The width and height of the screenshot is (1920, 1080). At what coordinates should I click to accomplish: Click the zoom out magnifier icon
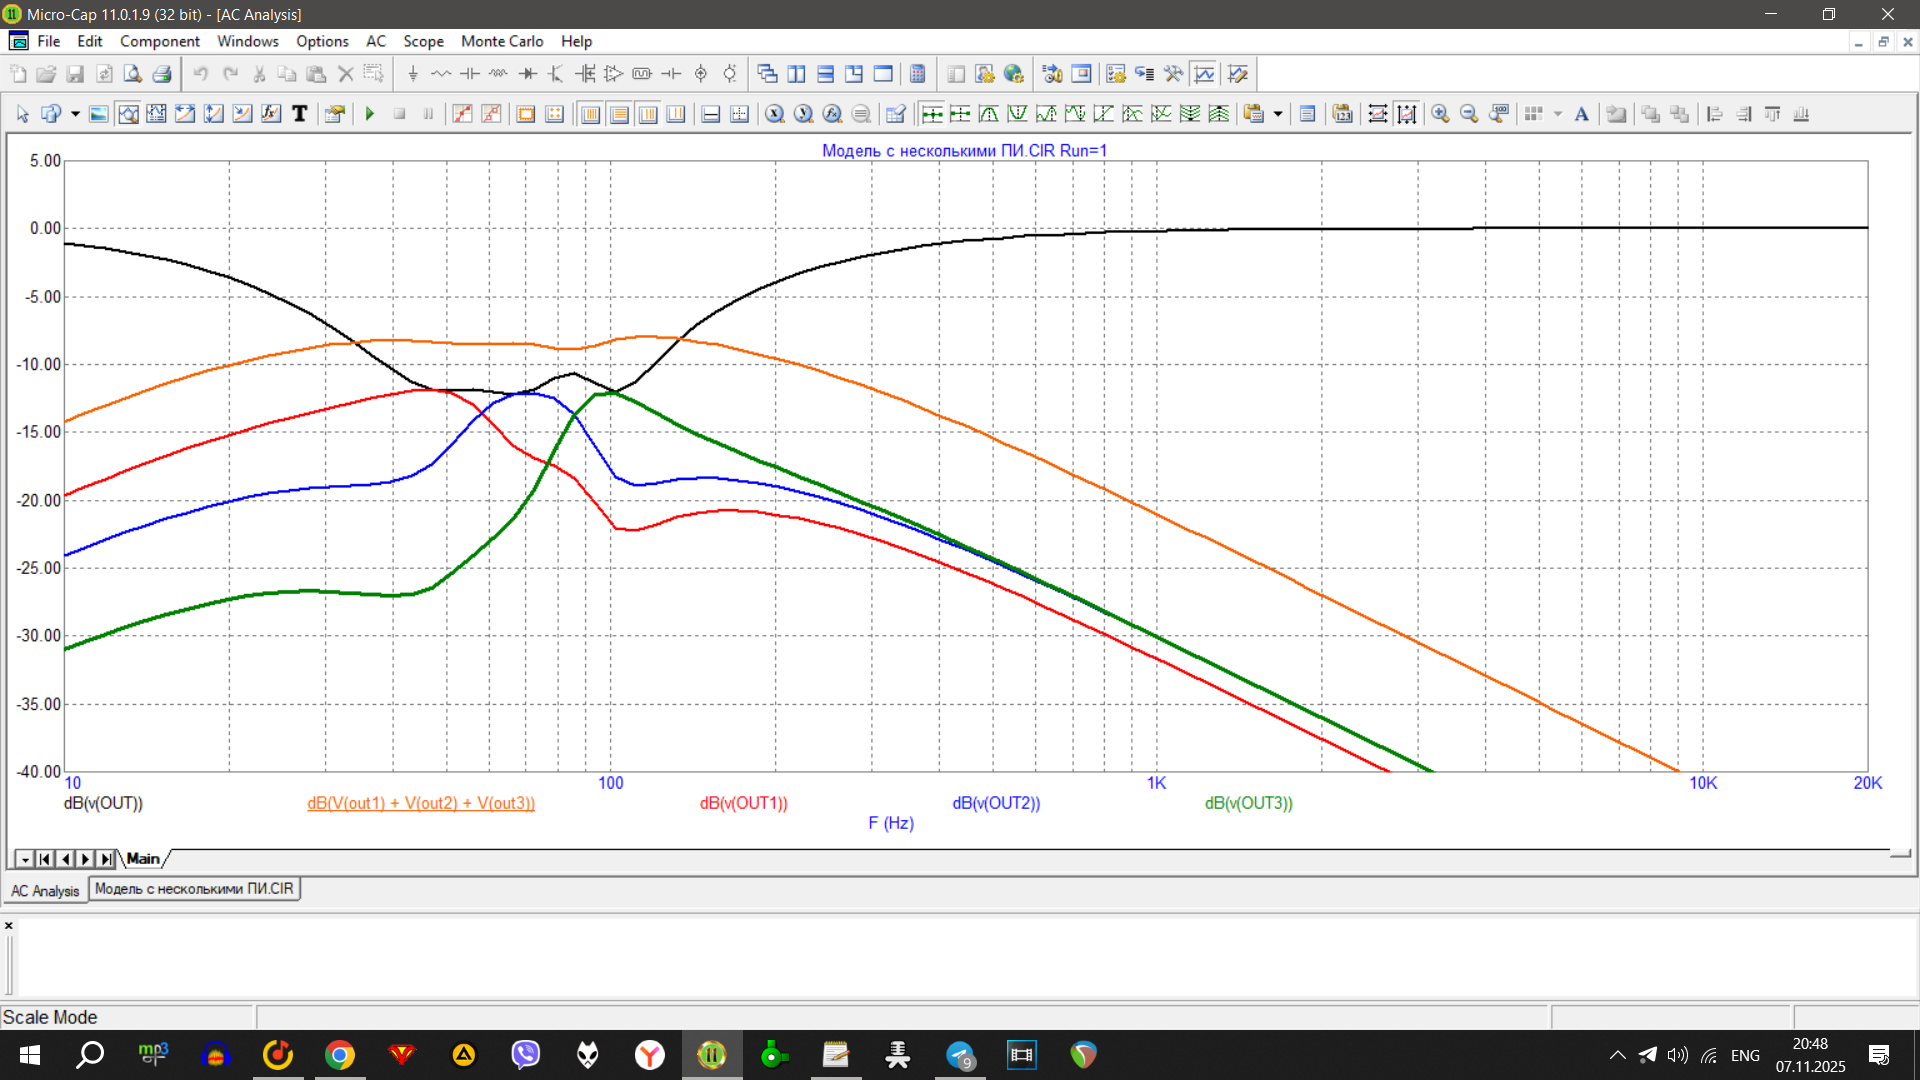(x=1469, y=114)
